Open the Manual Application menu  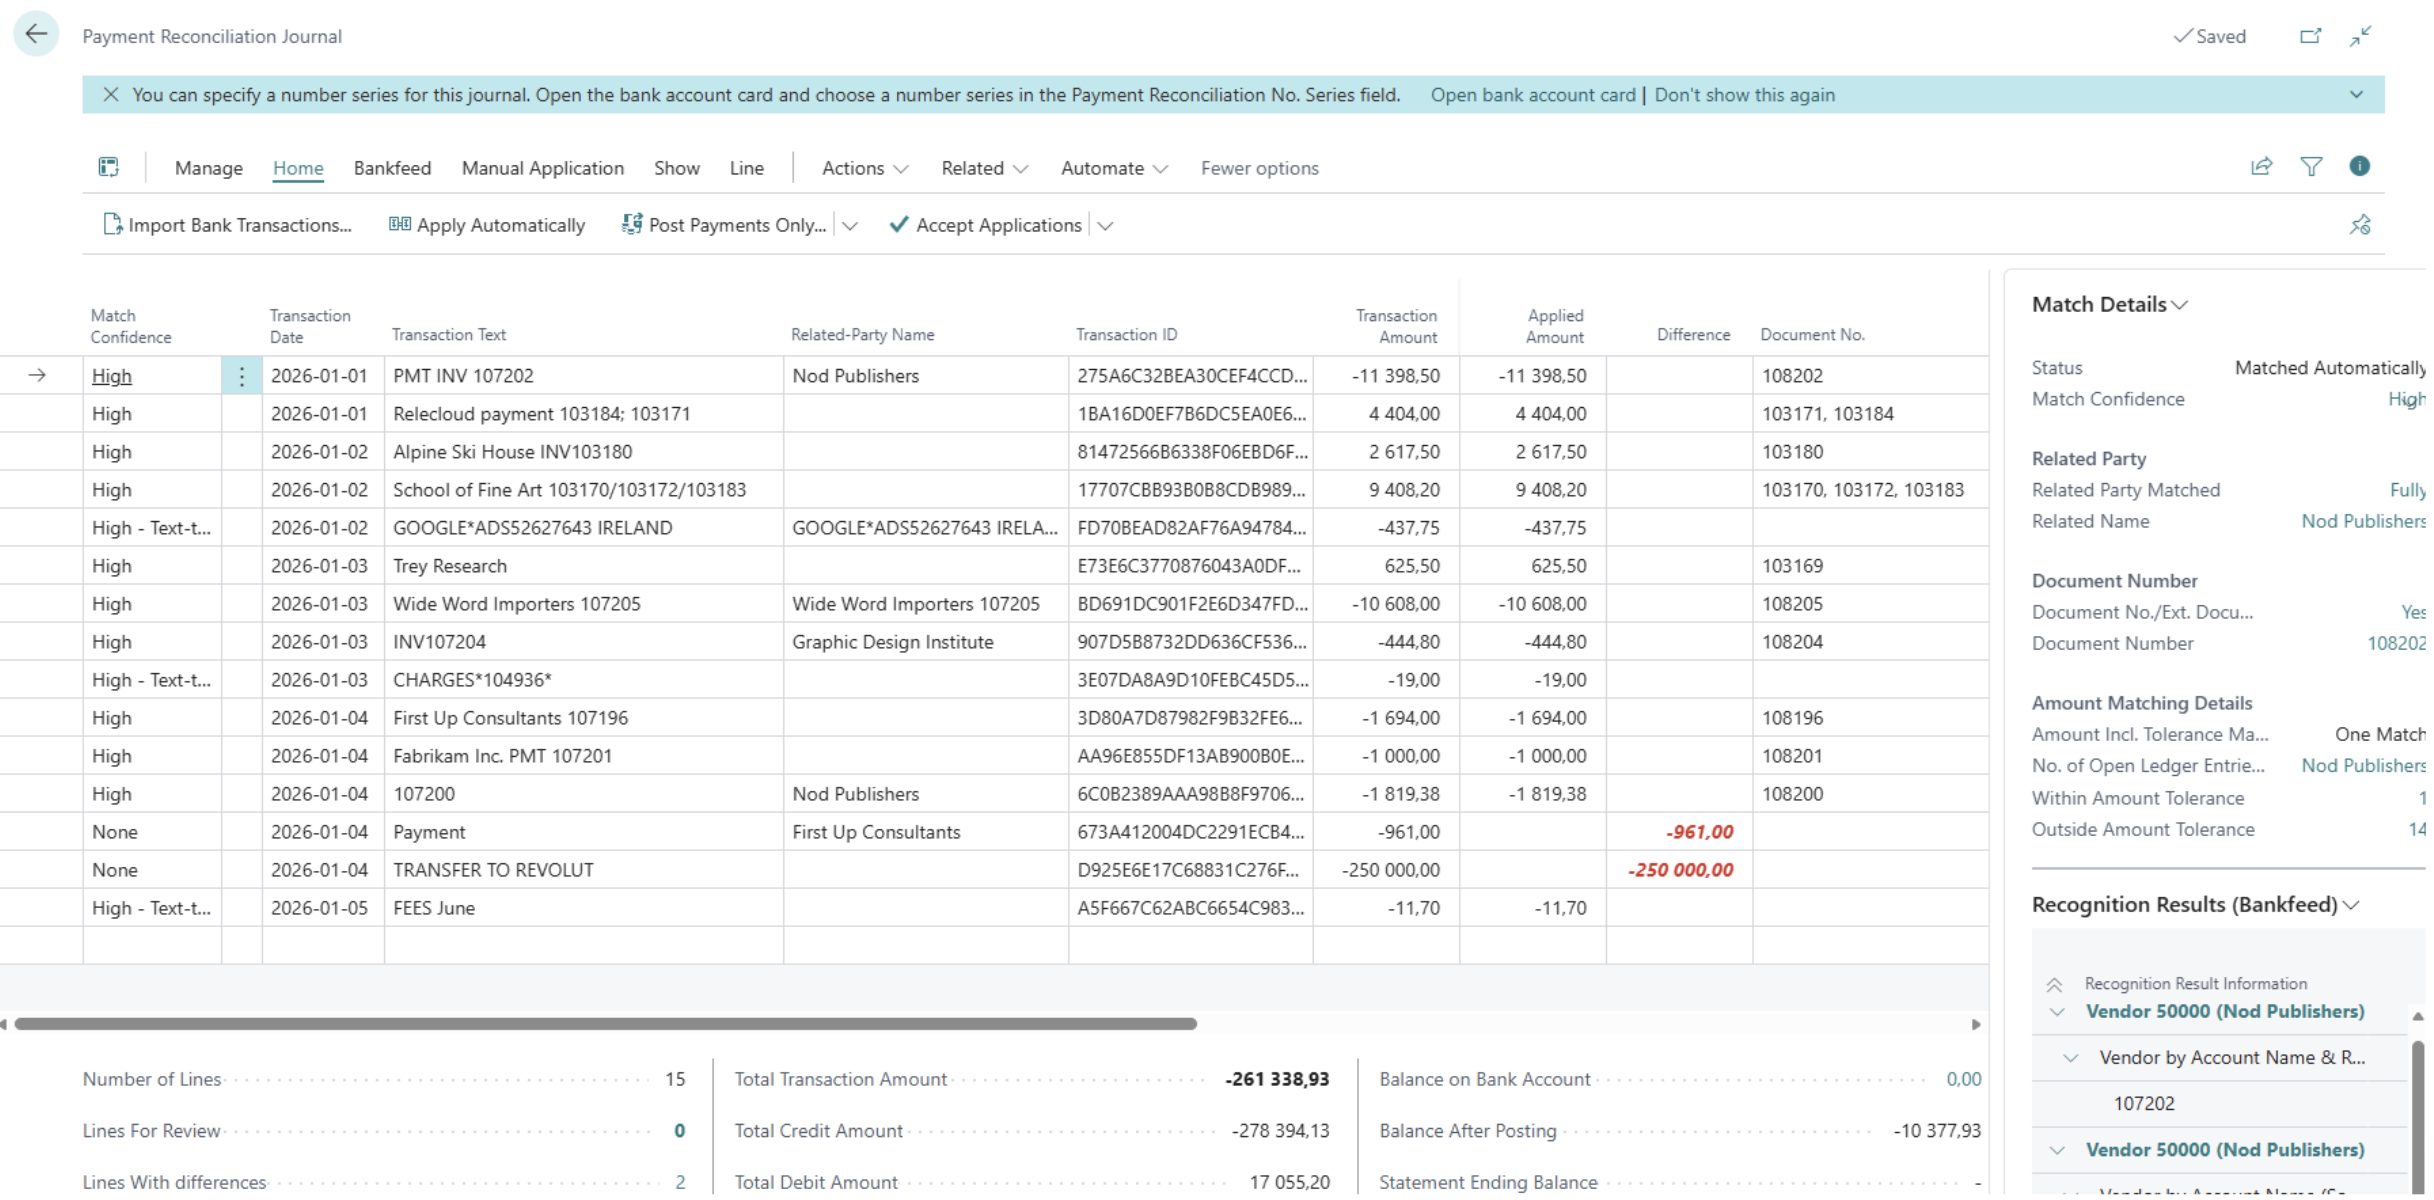coord(542,168)
